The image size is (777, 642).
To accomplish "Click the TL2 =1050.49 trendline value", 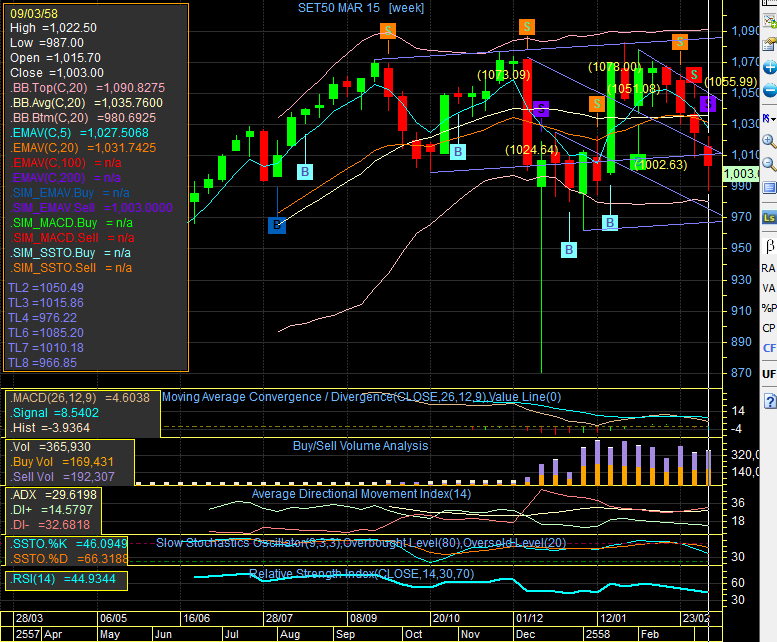I will click(x=46, y=288).
